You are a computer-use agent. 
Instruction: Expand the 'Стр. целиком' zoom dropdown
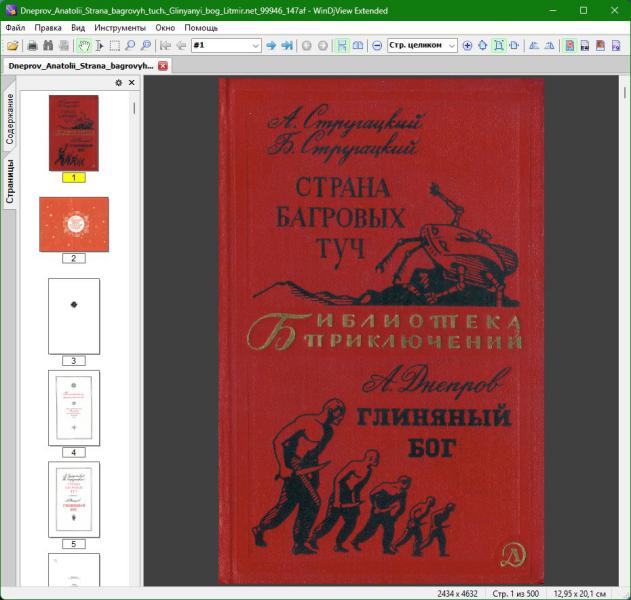pos(452,46)
